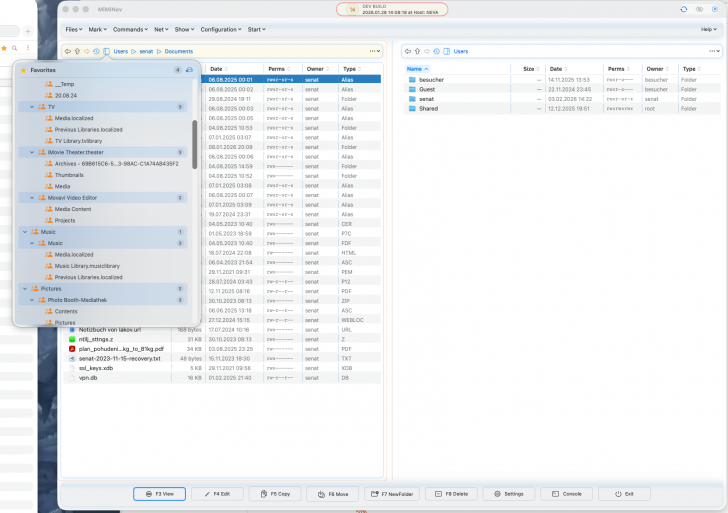Click the F3 View button
This screenshot has width=728, height=513.
(x=159, y=494)
